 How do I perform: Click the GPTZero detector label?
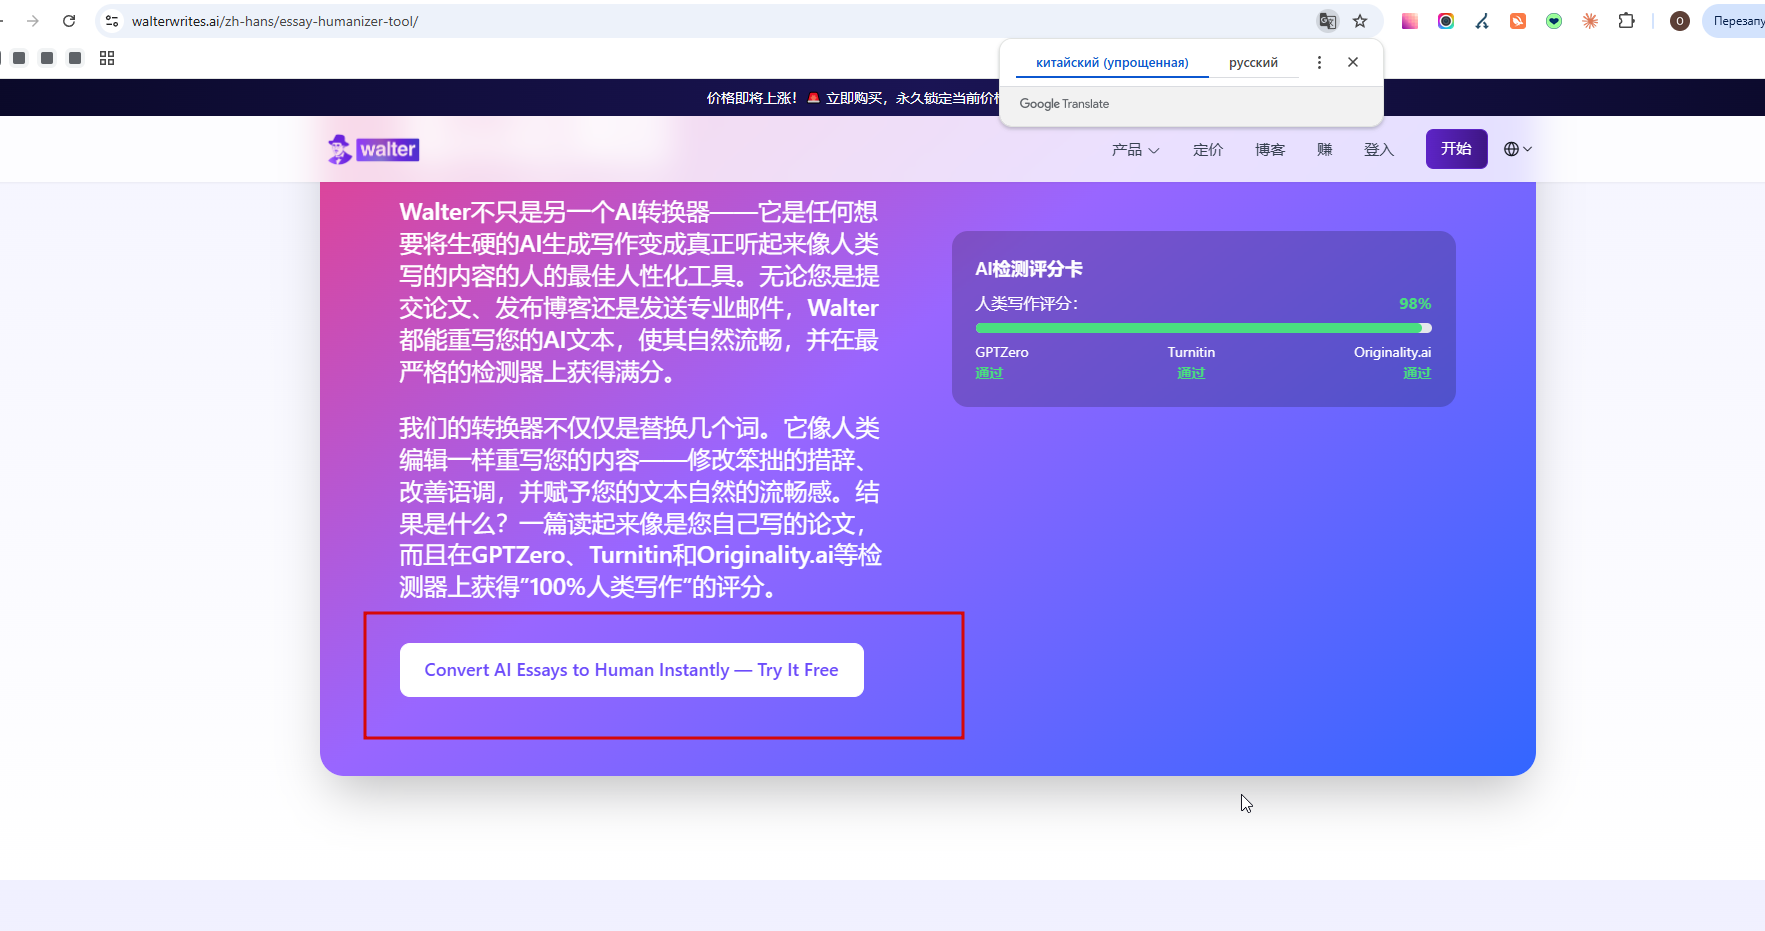pos(1002,352)
